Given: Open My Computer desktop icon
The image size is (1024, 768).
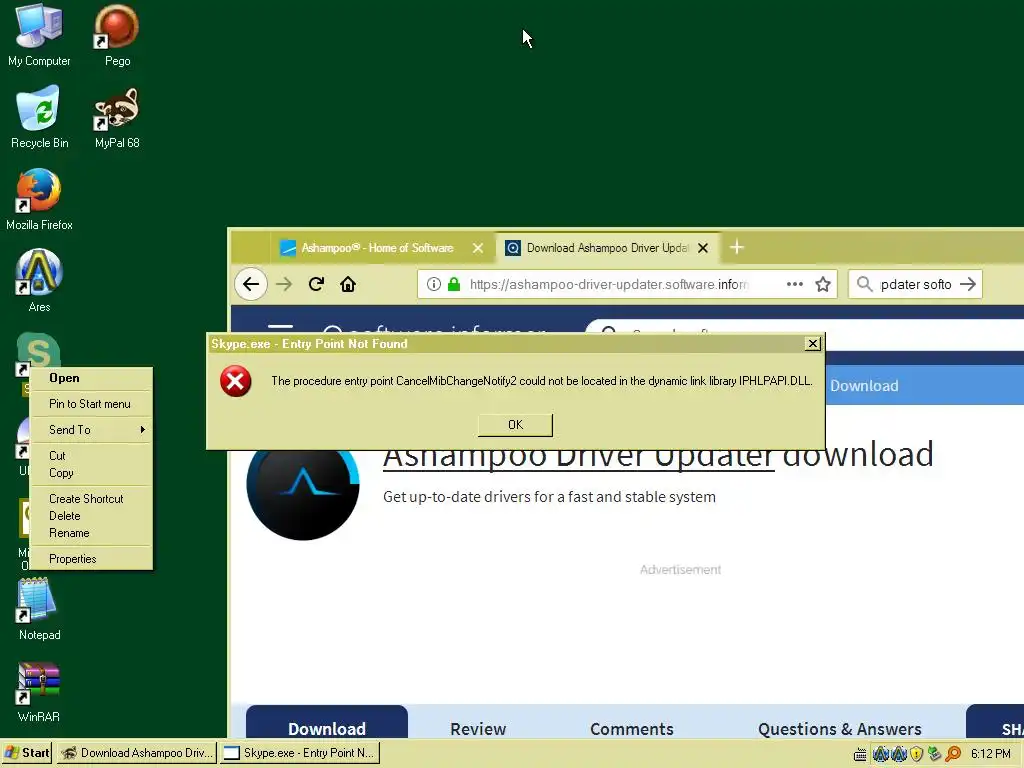Looking at the screenshot, I should [39, 36].
